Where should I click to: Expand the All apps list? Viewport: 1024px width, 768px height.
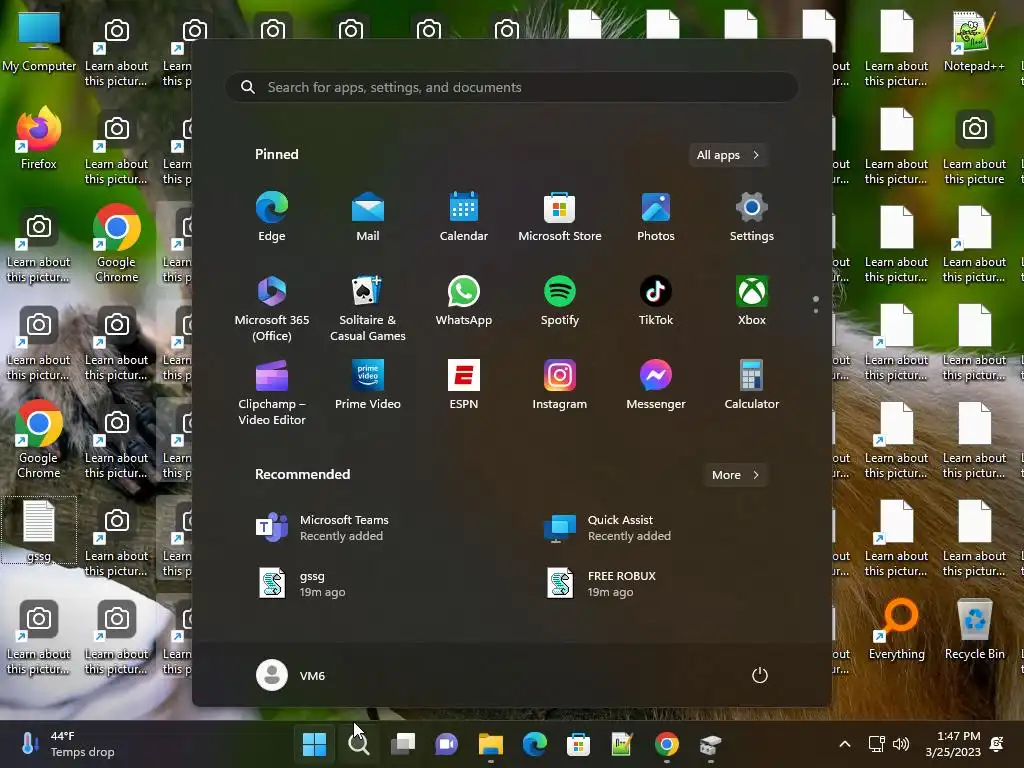728,155
